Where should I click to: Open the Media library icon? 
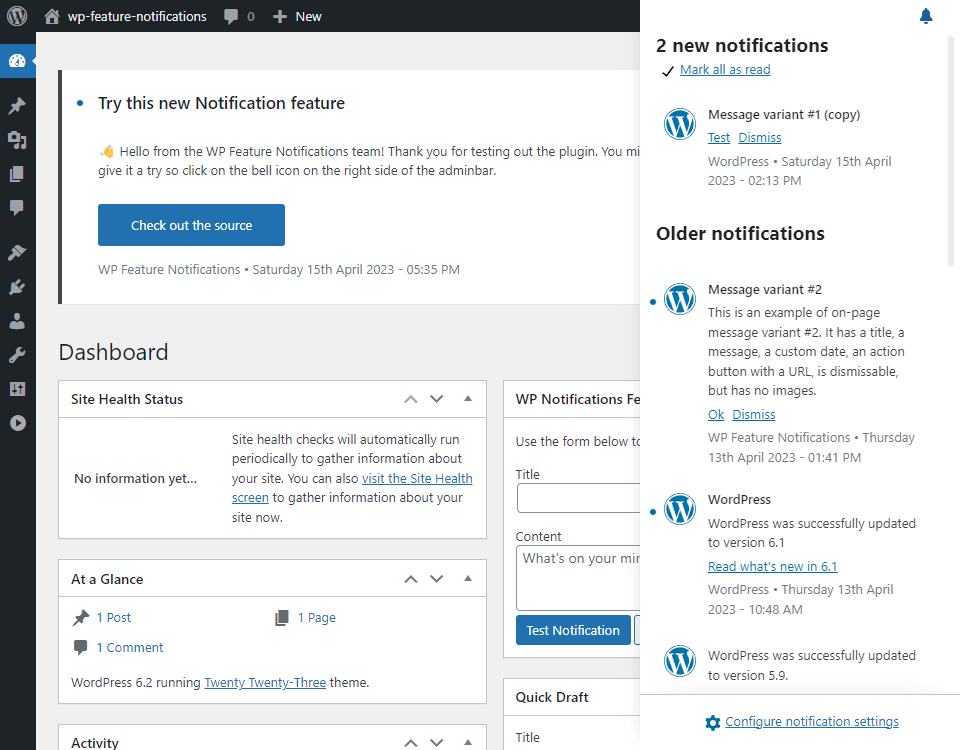tap(18, 139)
